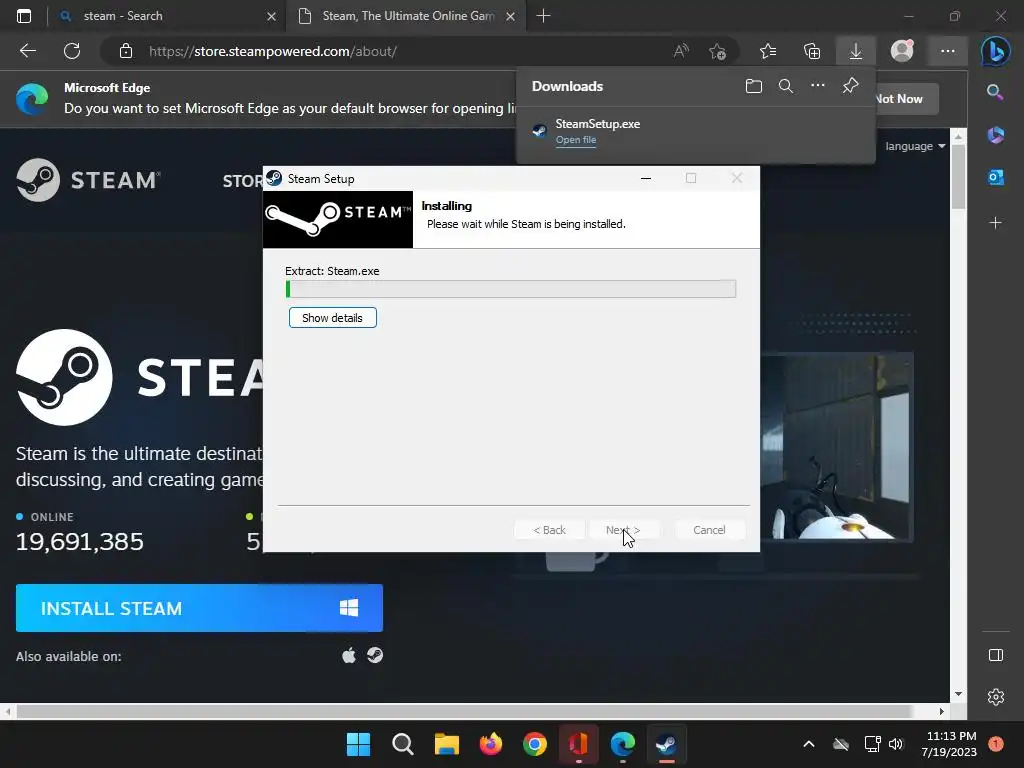
Task: Open taskbar Search
Action: 402,744
